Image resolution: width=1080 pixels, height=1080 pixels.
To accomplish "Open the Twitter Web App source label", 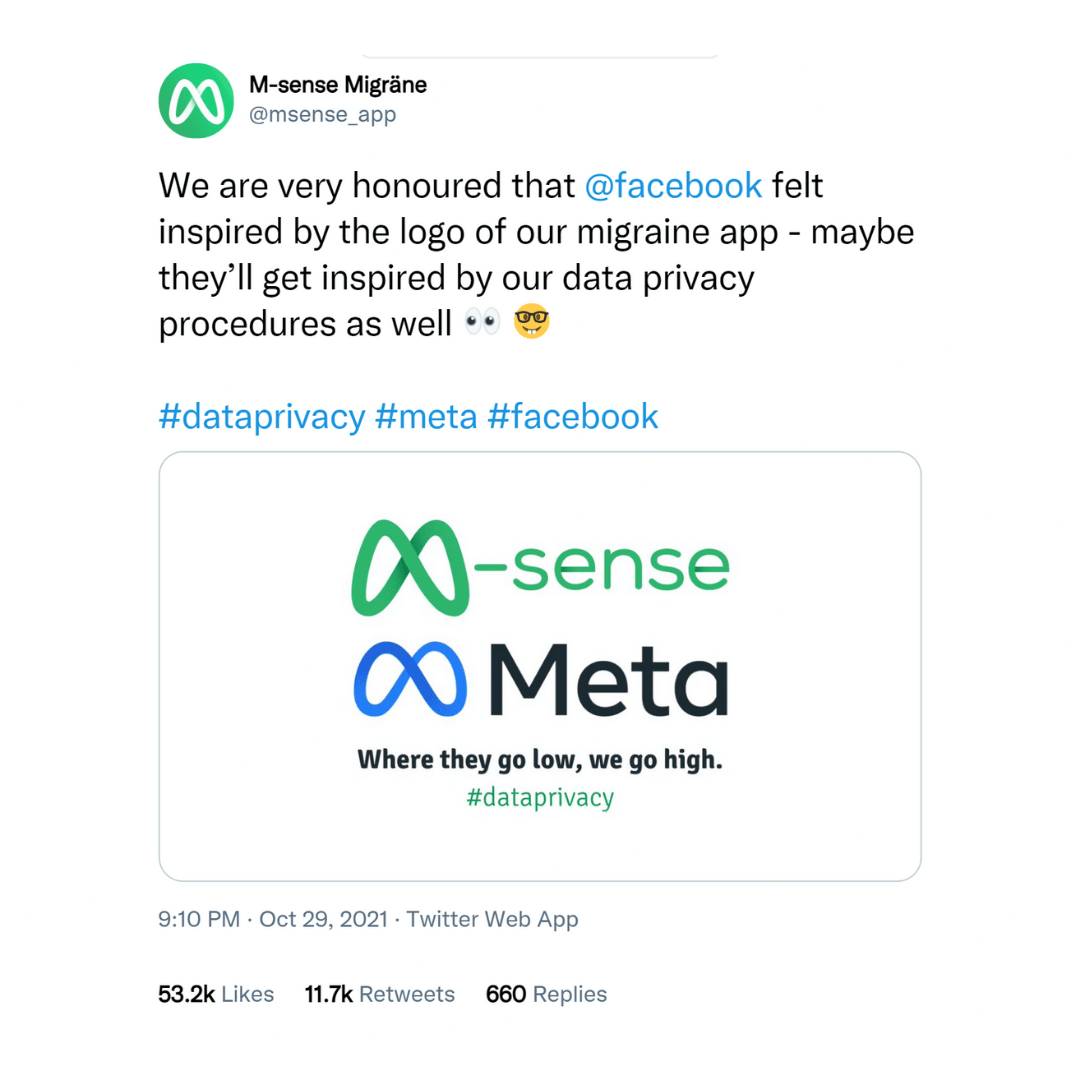I will [492, 919].
